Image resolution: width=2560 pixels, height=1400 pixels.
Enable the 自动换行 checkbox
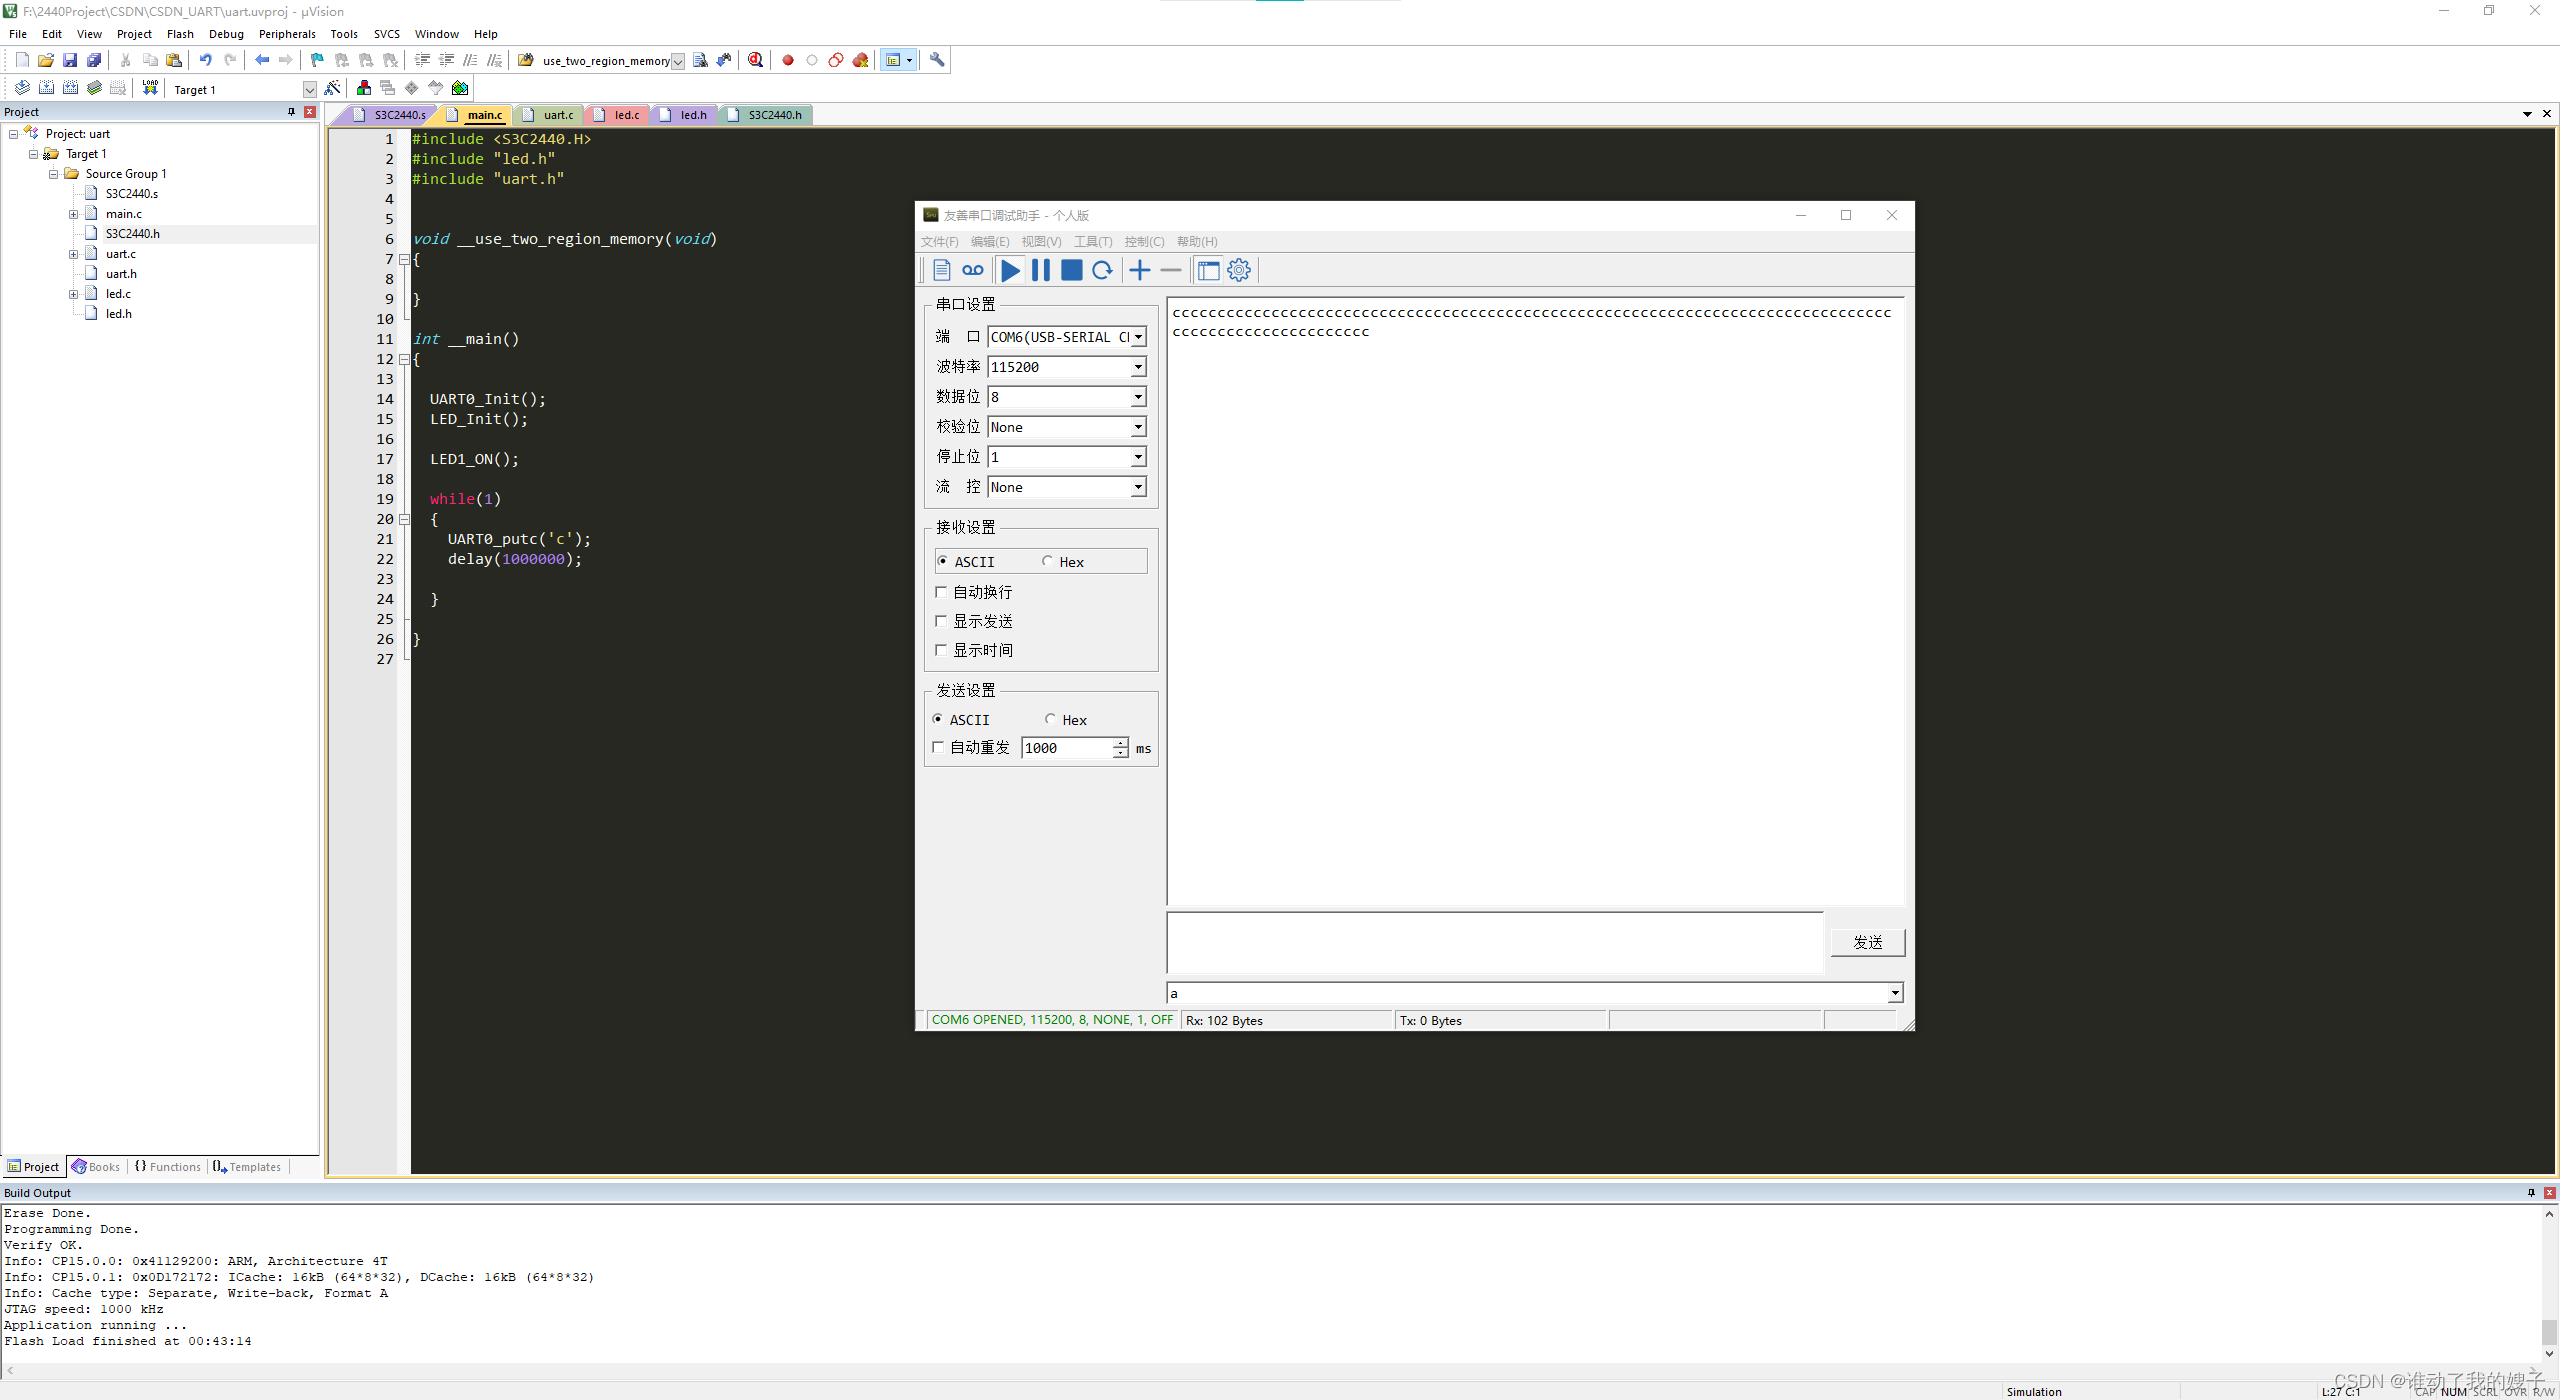click(x=941, y=592)
